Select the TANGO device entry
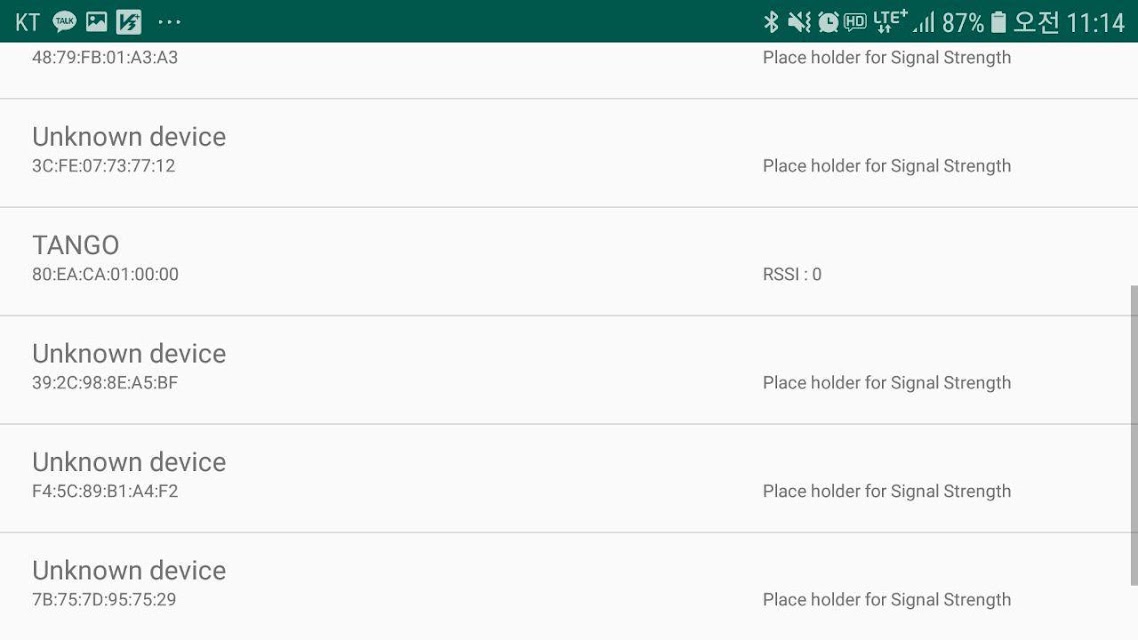Viewport: 1138px width, 640px height. 569,262
